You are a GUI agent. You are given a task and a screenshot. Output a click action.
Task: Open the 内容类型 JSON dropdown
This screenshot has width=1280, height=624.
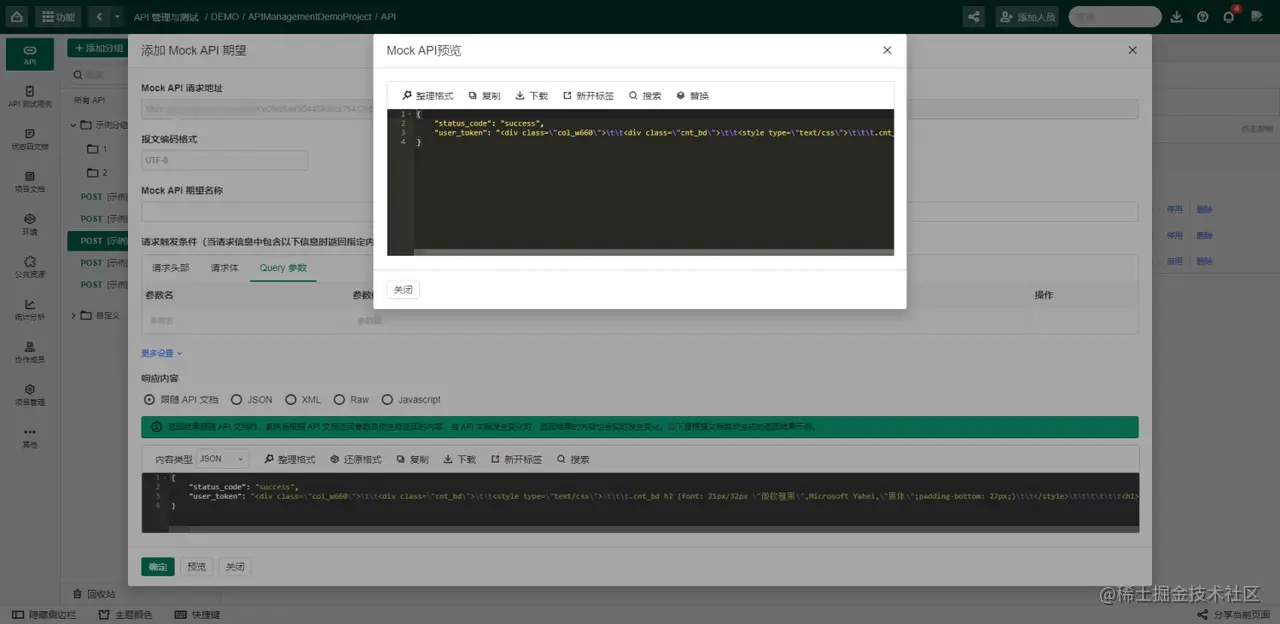point(222,459)
